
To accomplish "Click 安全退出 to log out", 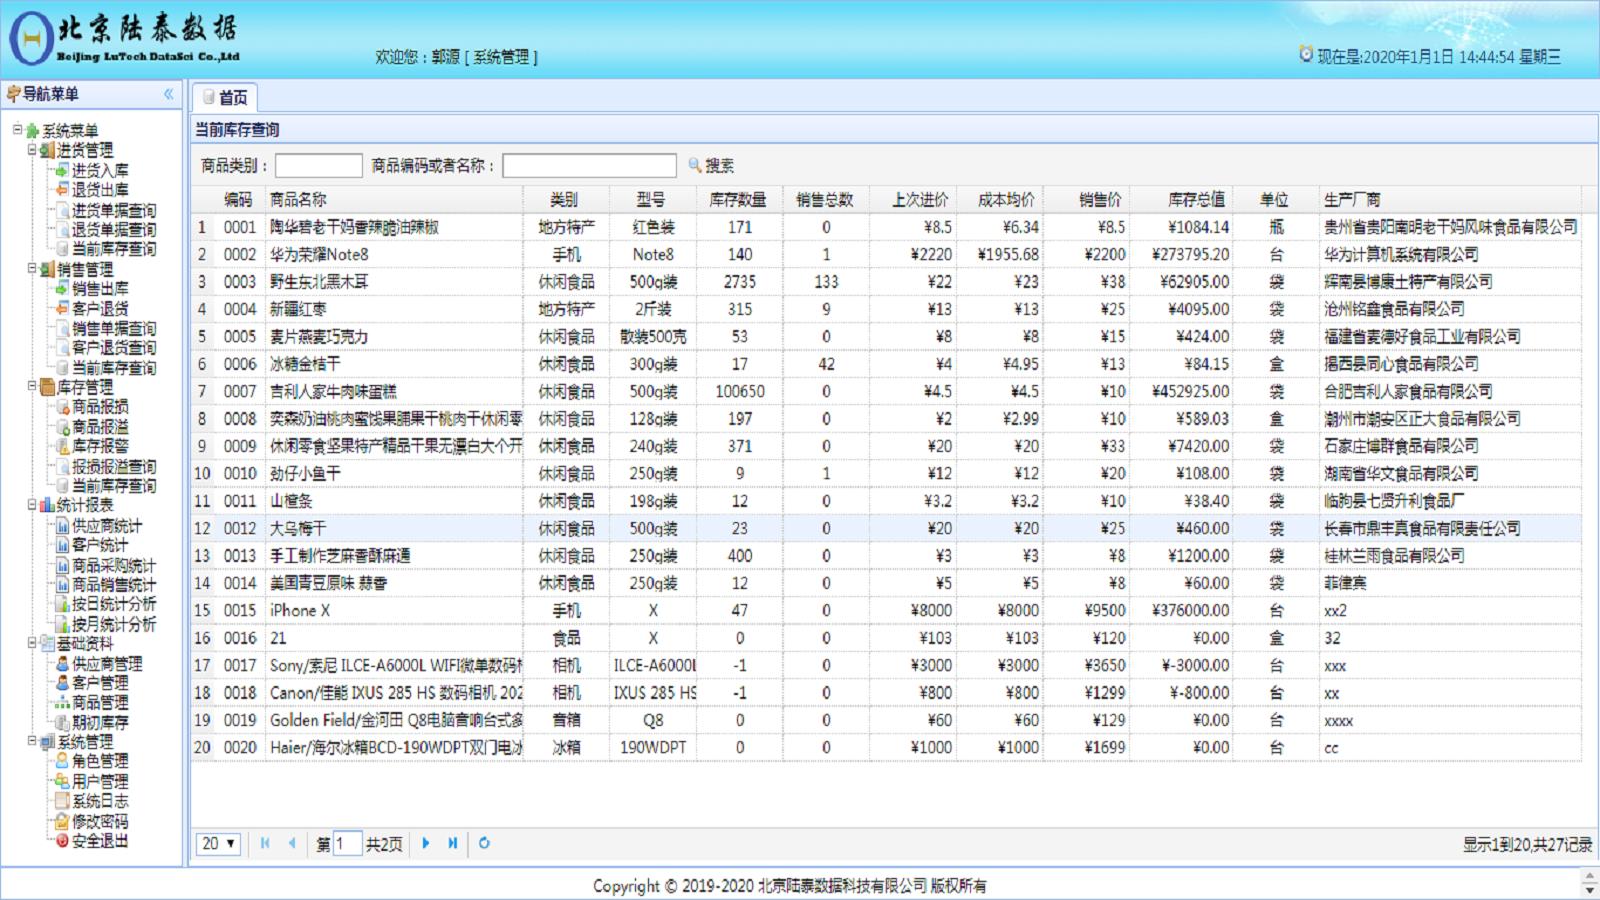I will (100, 841).
